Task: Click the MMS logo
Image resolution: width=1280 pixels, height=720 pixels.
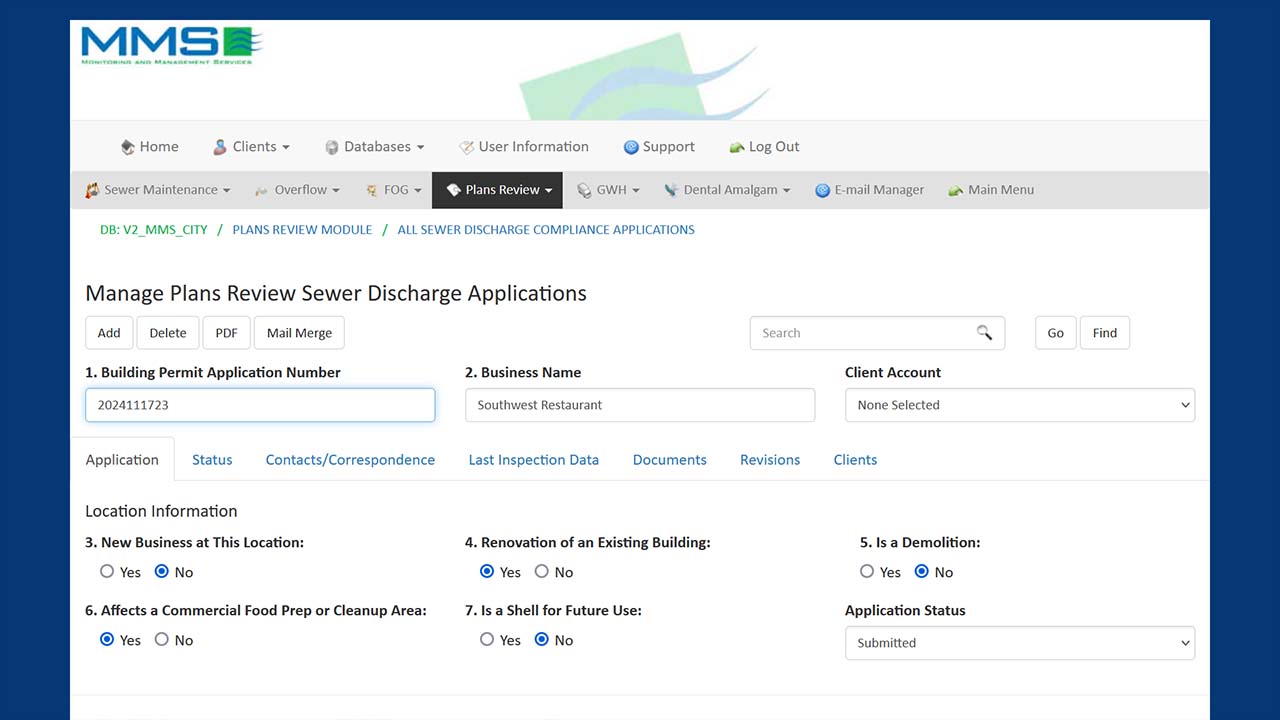Action: point(171,45)
